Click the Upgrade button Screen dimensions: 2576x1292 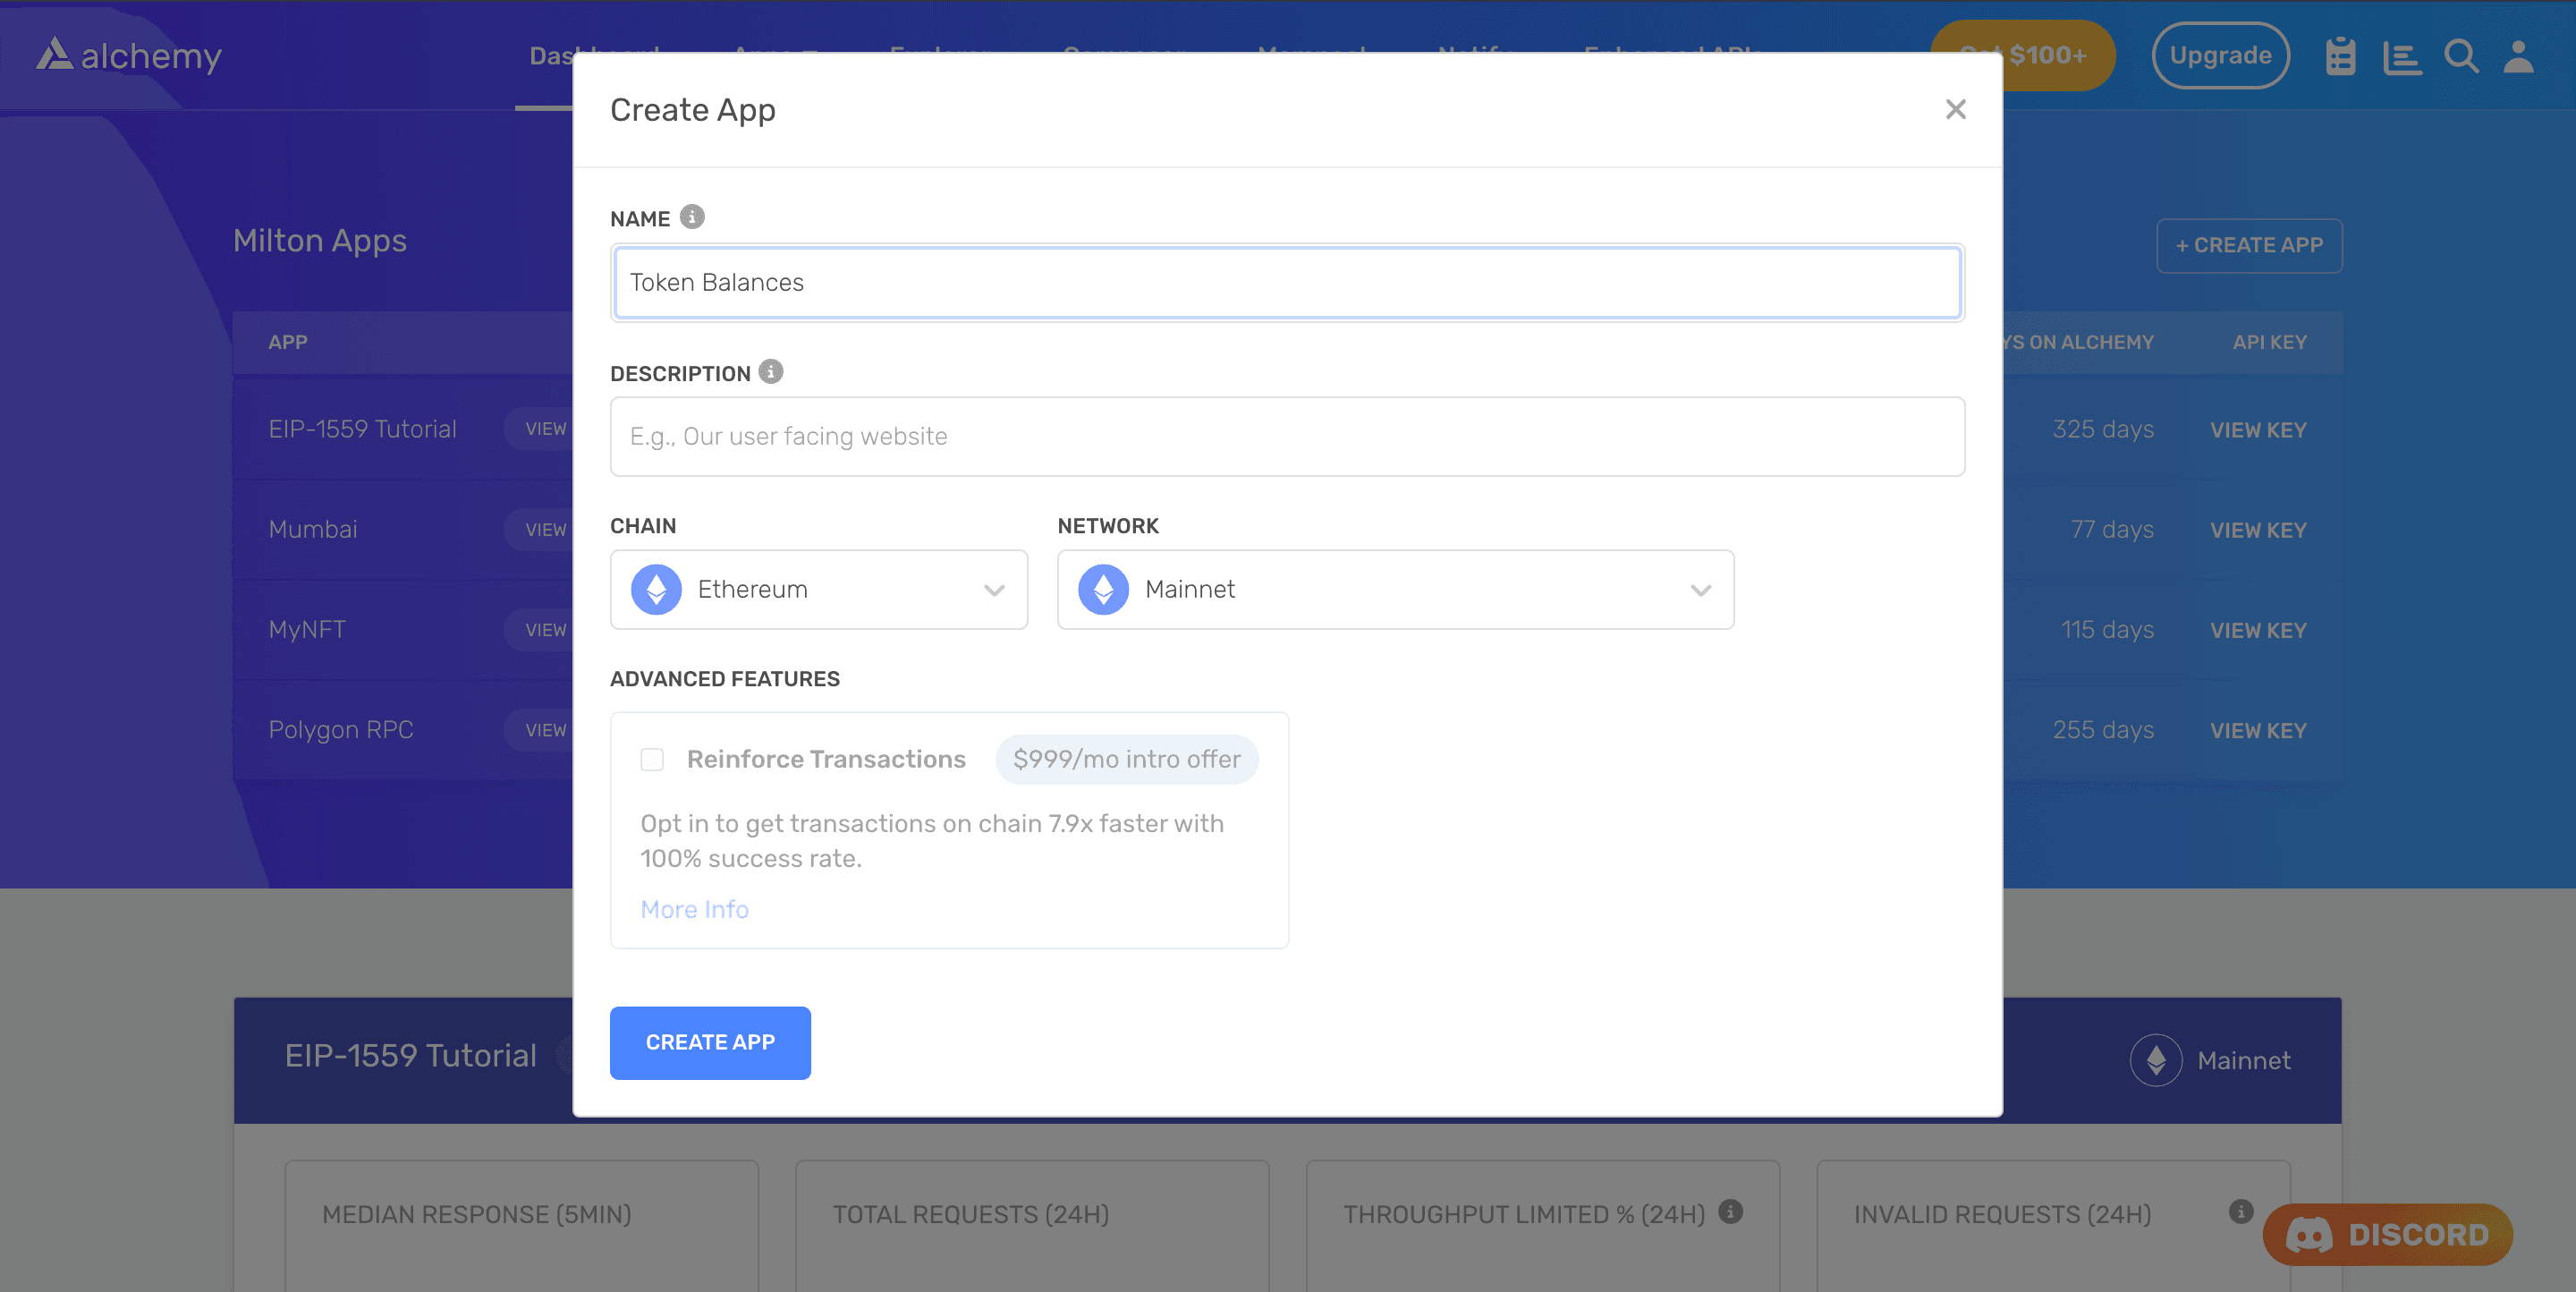(x=2220, y=56)
